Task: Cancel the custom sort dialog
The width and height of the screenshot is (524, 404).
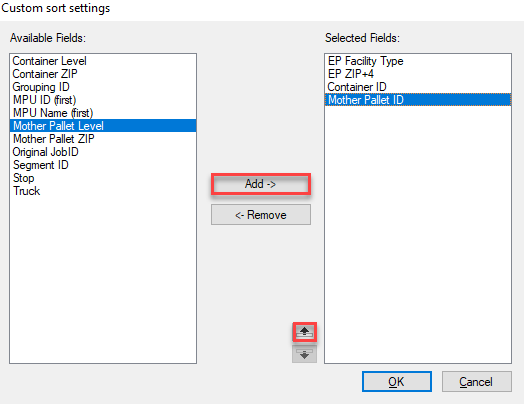Action: 477,381
